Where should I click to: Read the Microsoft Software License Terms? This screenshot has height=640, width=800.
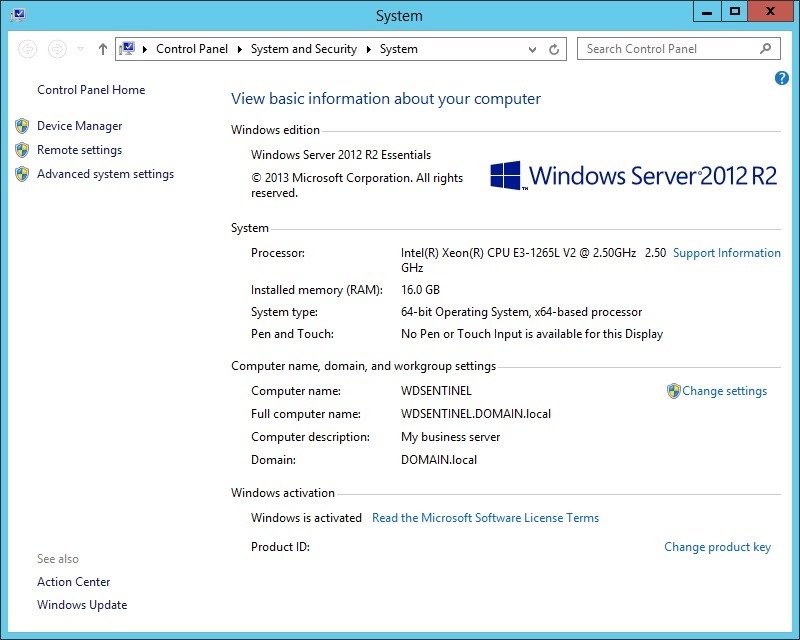485,518
